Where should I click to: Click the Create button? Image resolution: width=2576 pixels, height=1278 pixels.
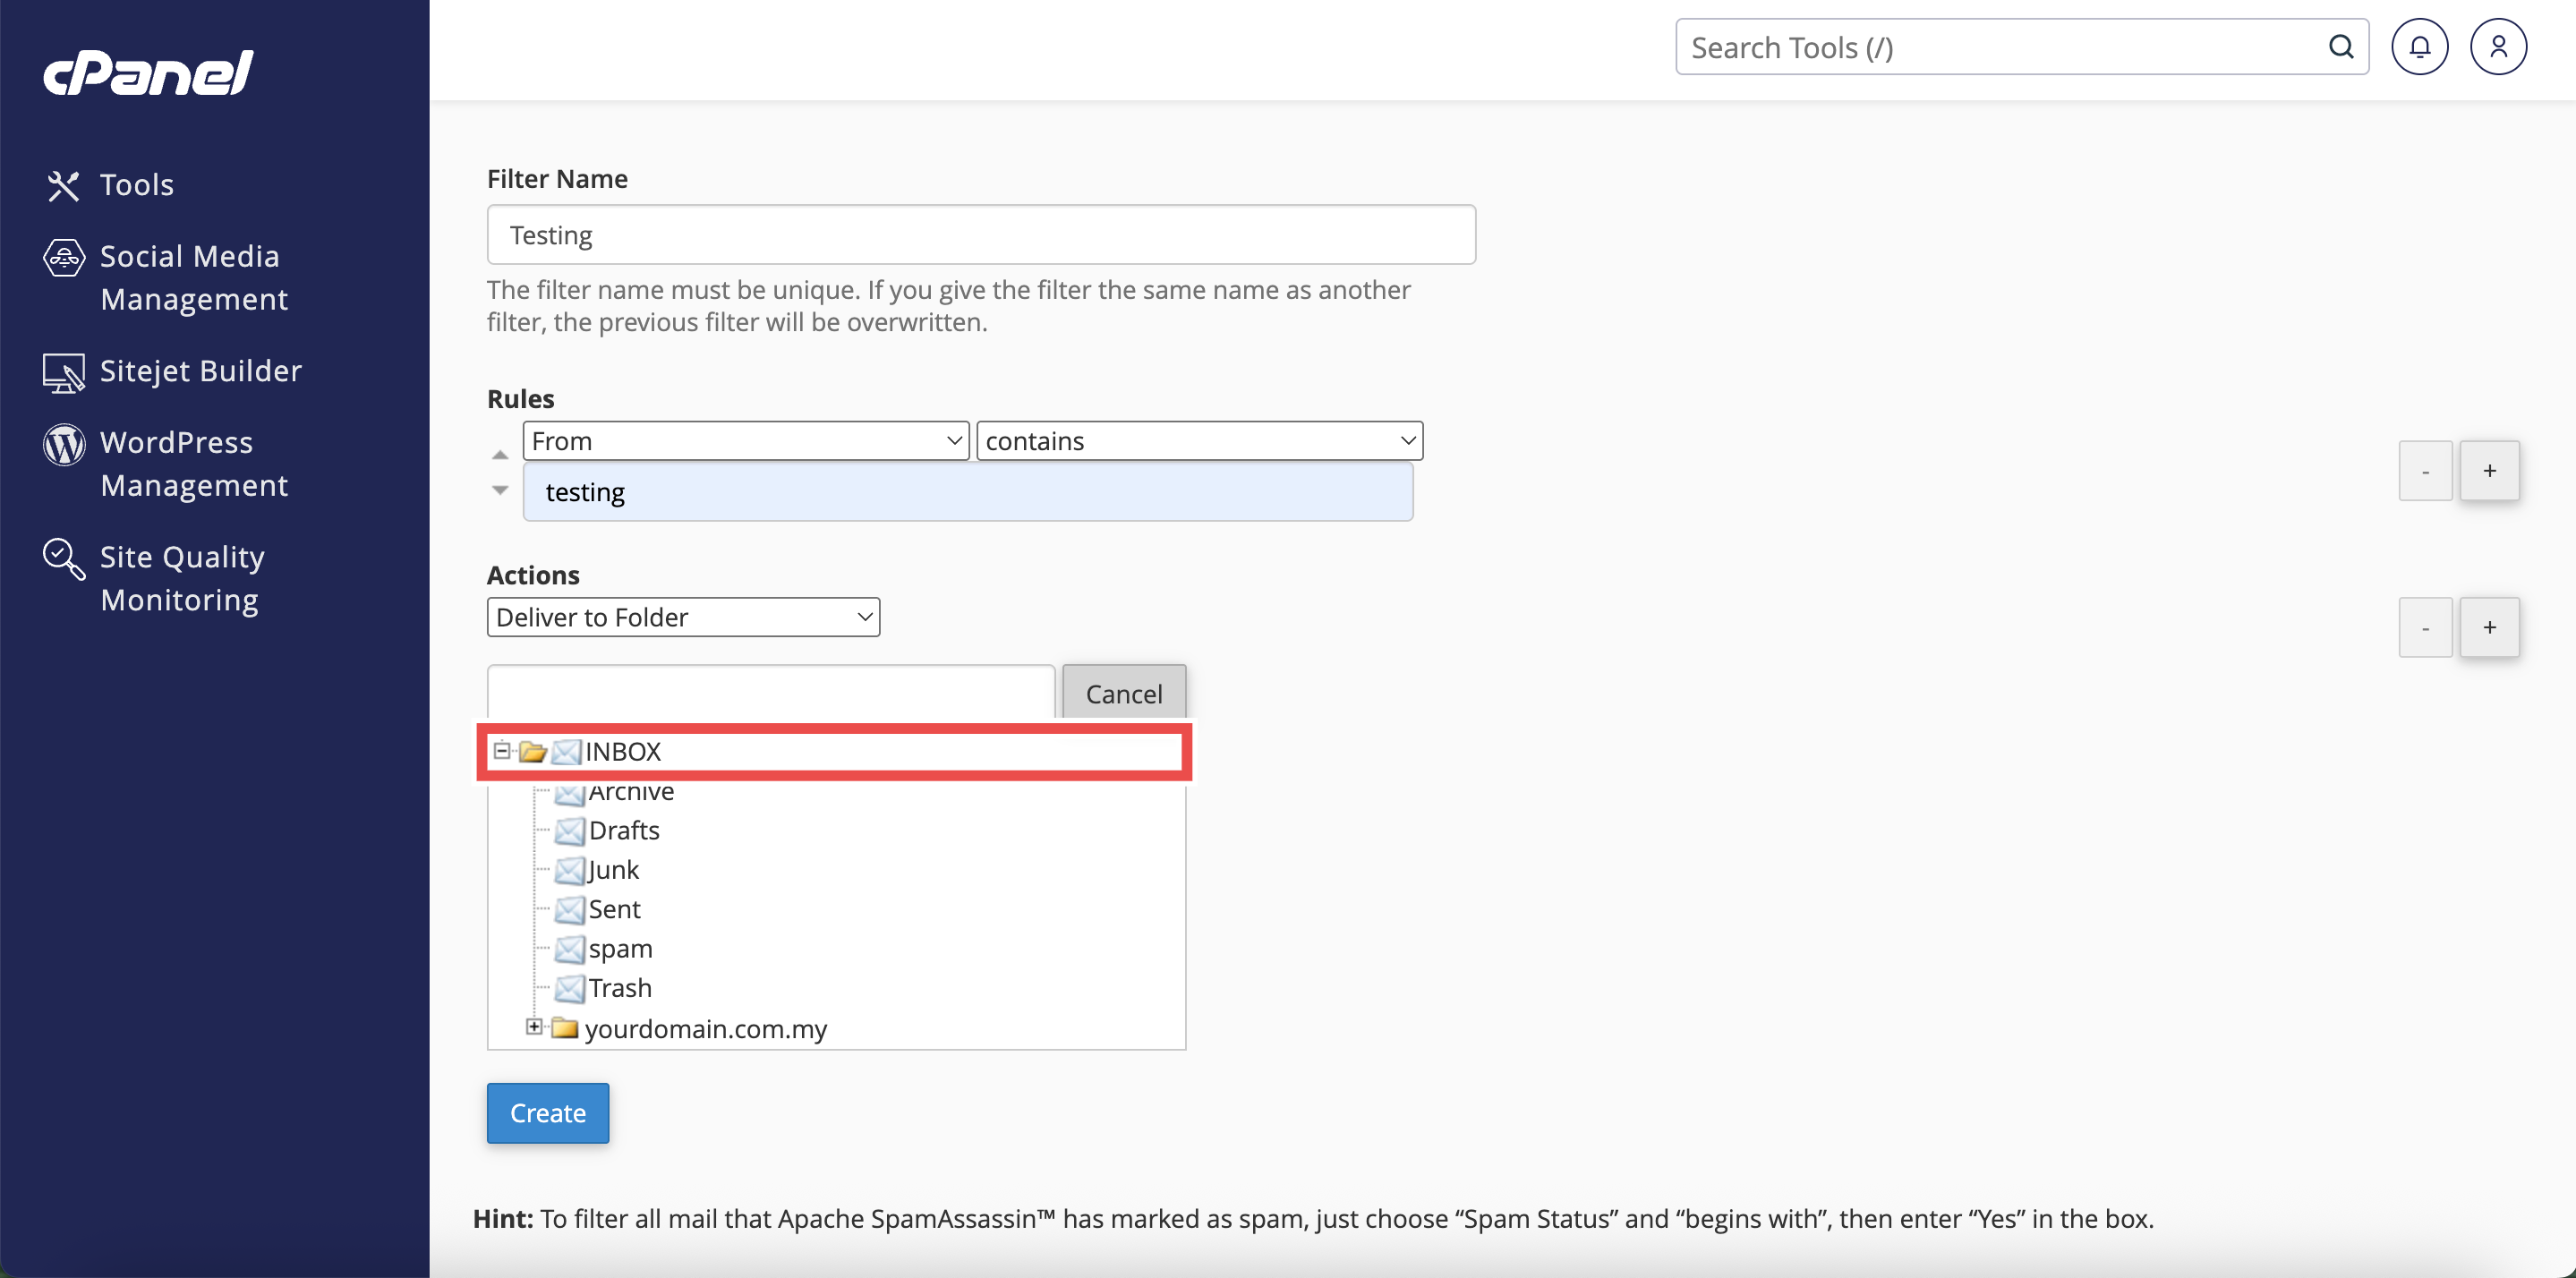tap(547, 1113)
